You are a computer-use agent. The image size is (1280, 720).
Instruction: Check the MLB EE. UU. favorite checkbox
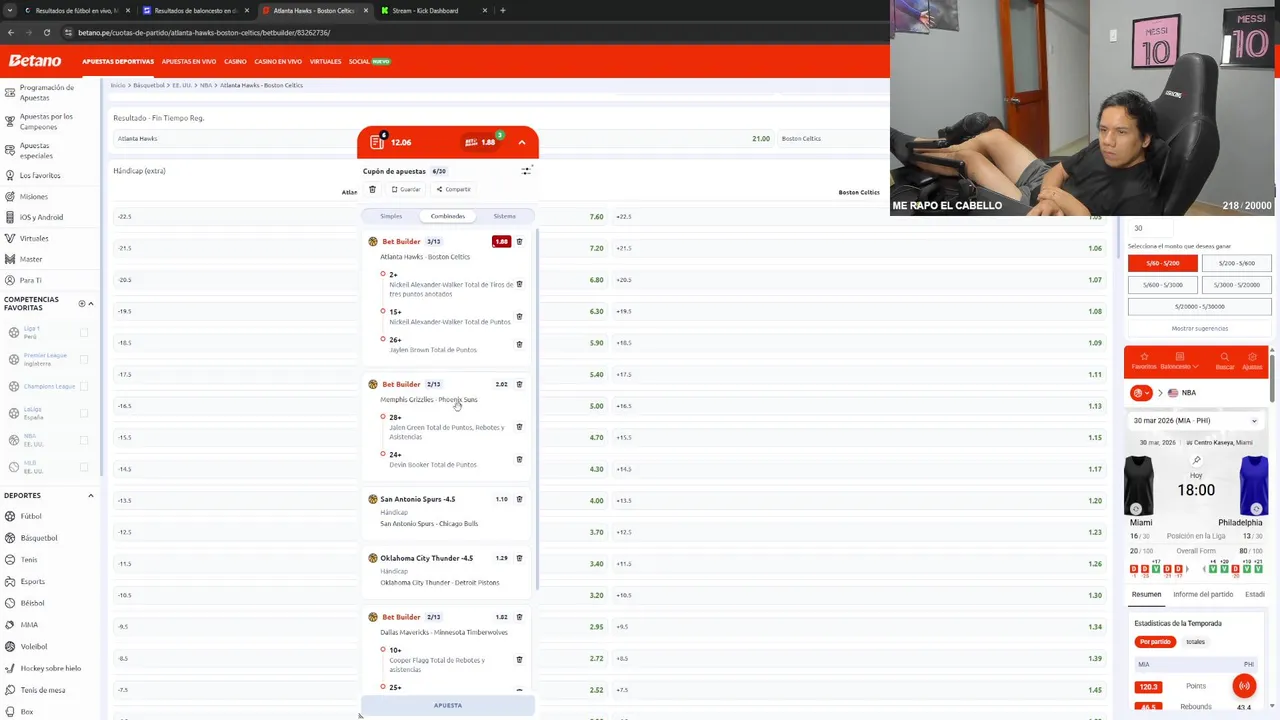pyautogui.click(x=84, y=467)
